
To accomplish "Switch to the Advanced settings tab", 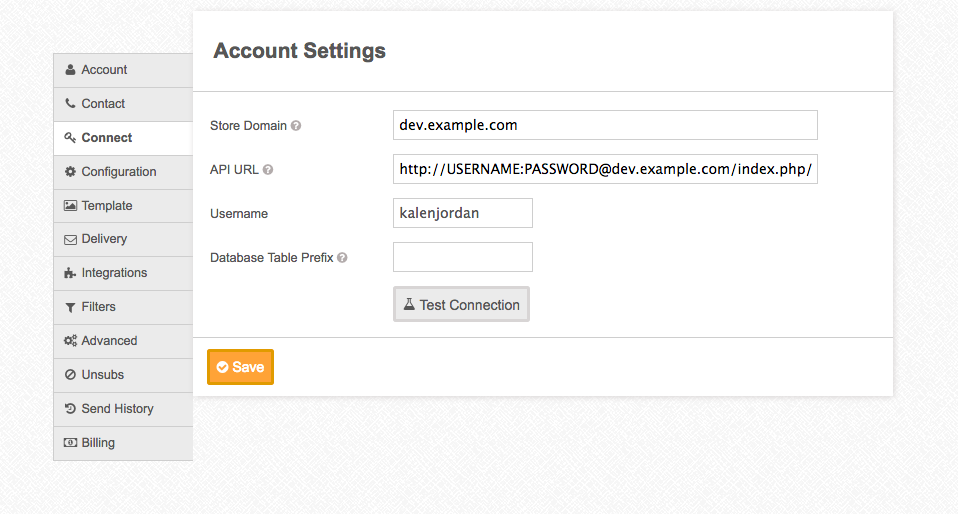I will pyautogui.click(x=109, y=341).
